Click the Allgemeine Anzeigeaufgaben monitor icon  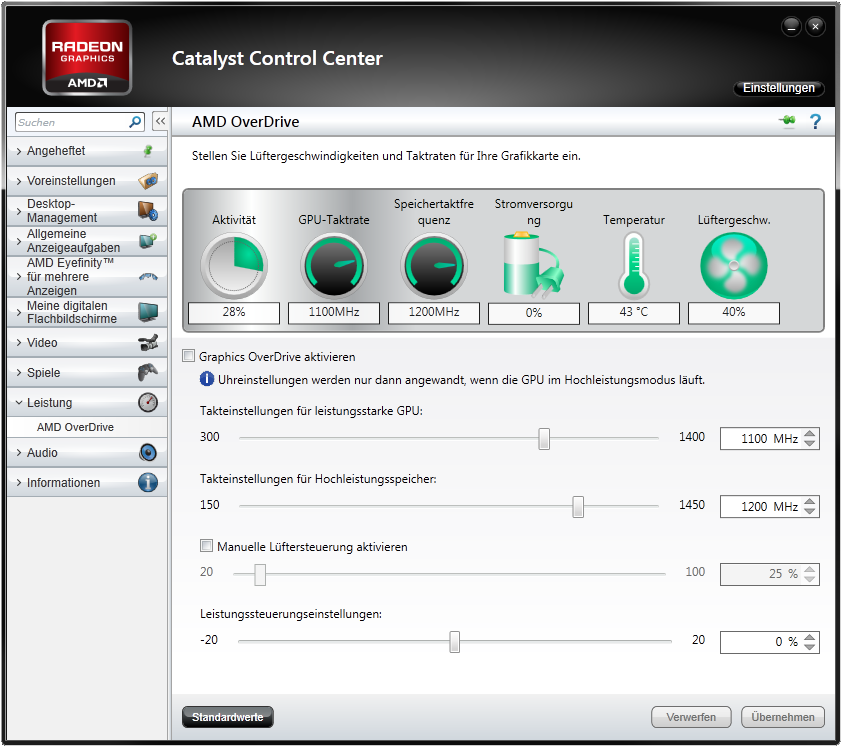click(x=148, y=241)
